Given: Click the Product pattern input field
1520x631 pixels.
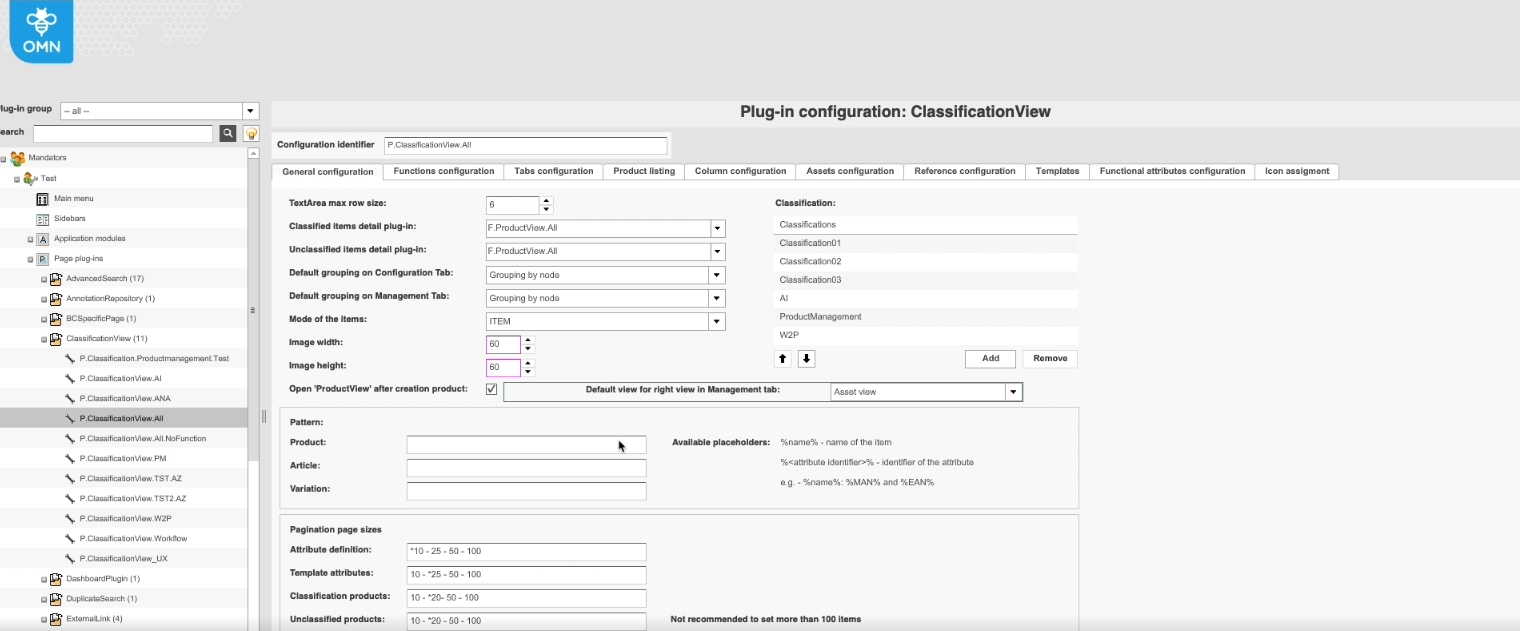Looking at the screenshot, I should click(x=526, y=444).
